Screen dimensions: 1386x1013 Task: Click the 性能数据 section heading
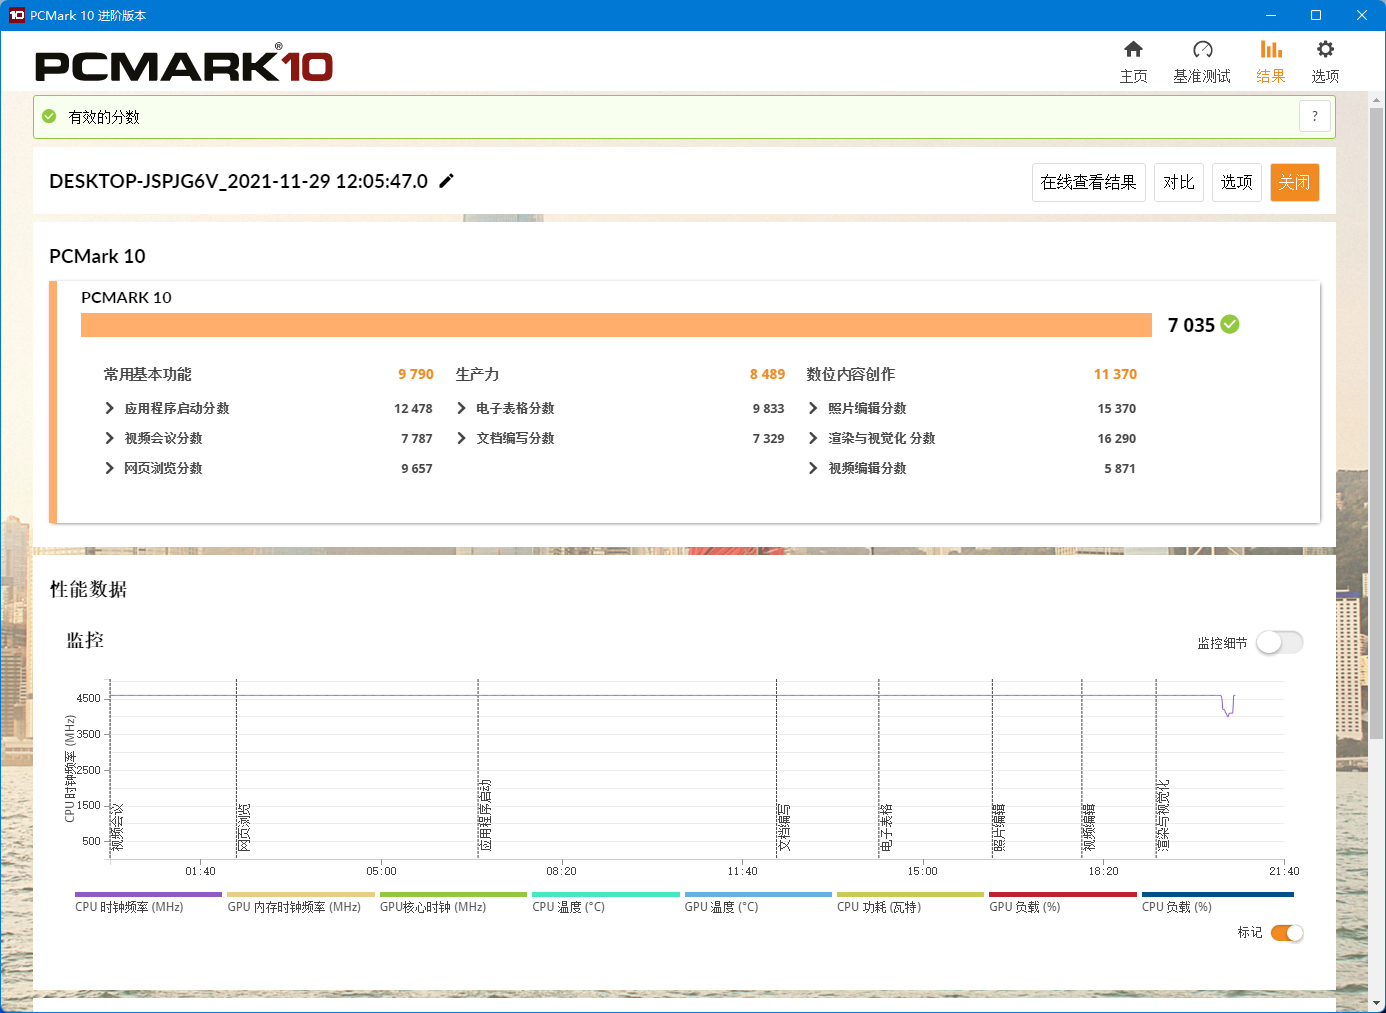88,589
